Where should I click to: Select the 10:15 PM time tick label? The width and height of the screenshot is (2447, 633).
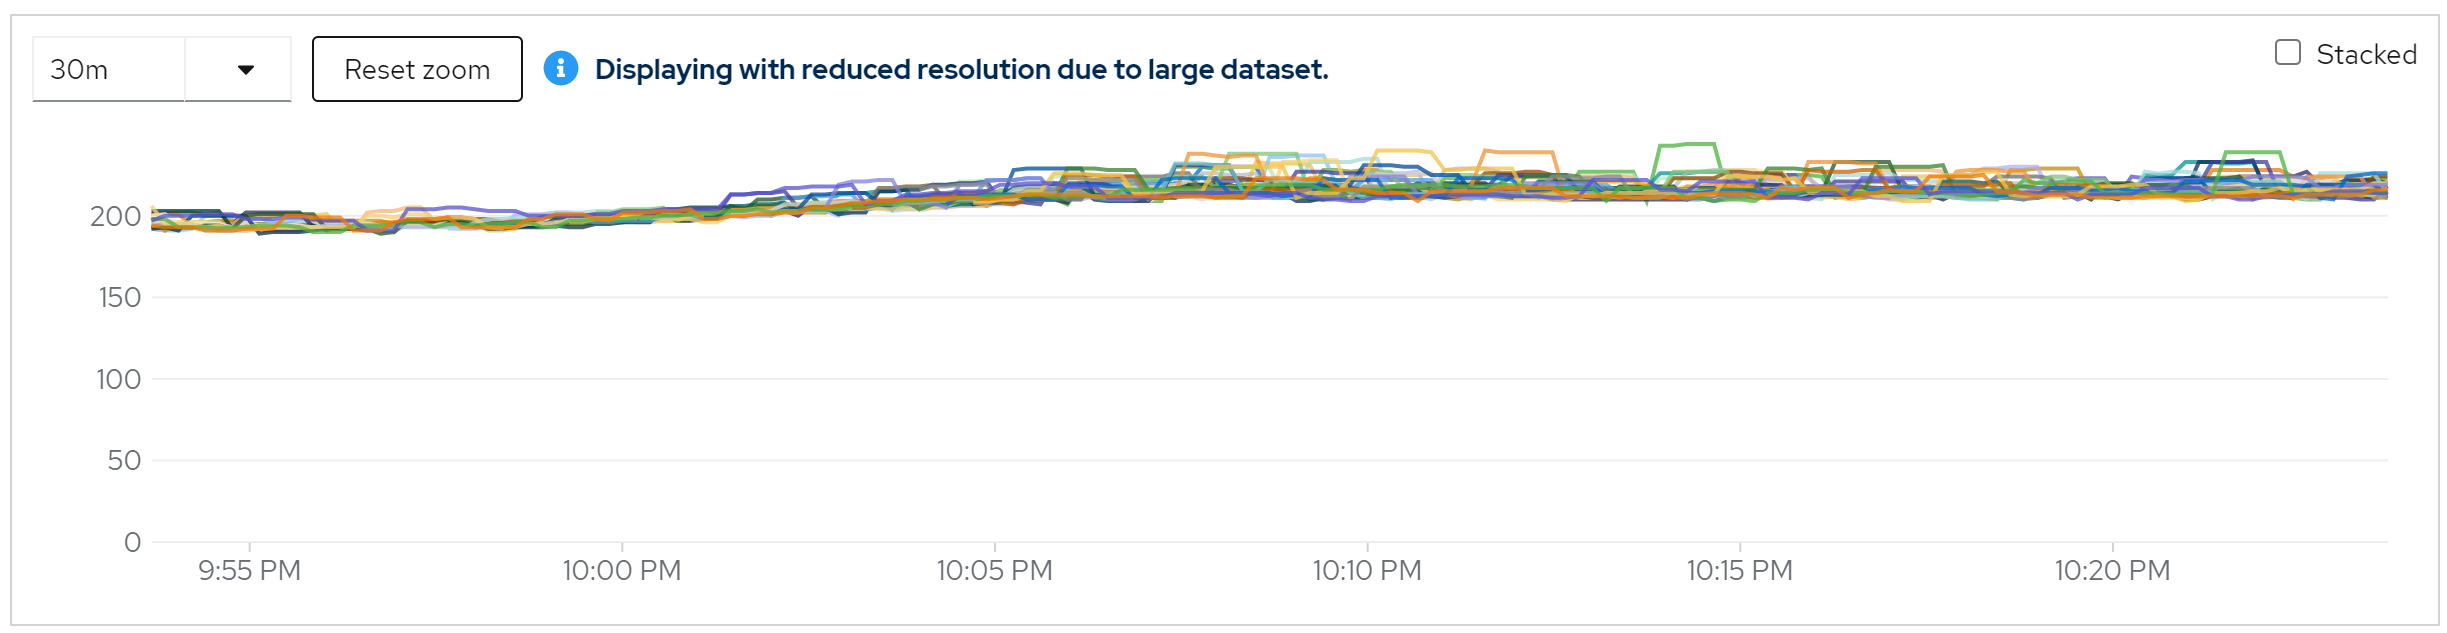(1739, 570)
